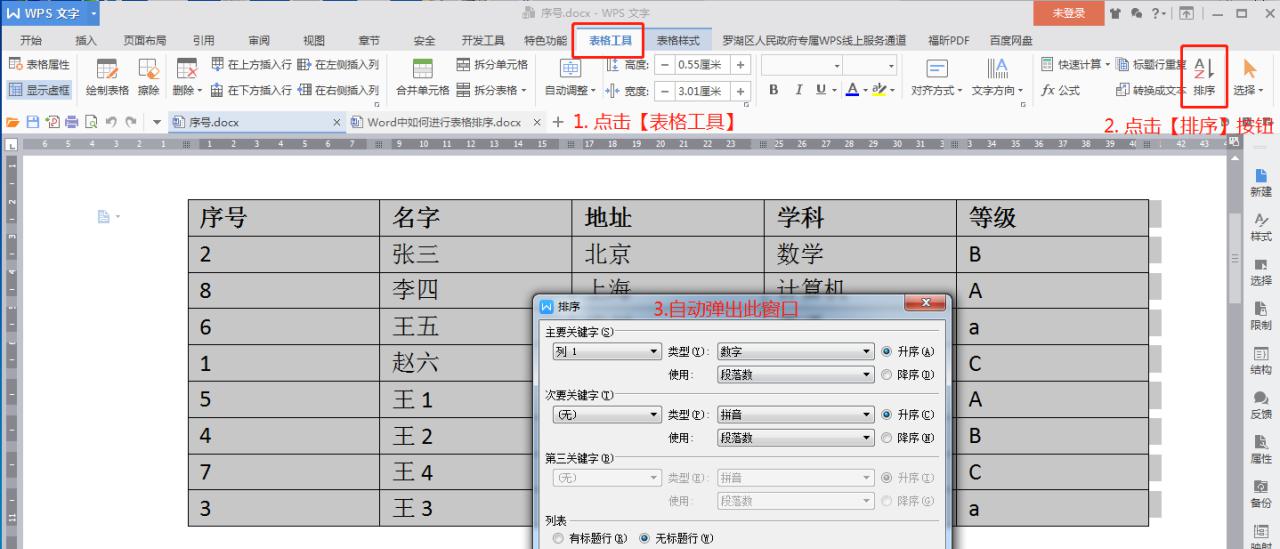Open the secondary 类型 拼音 dropdown
This screenshot has width=1280, height=549.
(x=796, y=414)
